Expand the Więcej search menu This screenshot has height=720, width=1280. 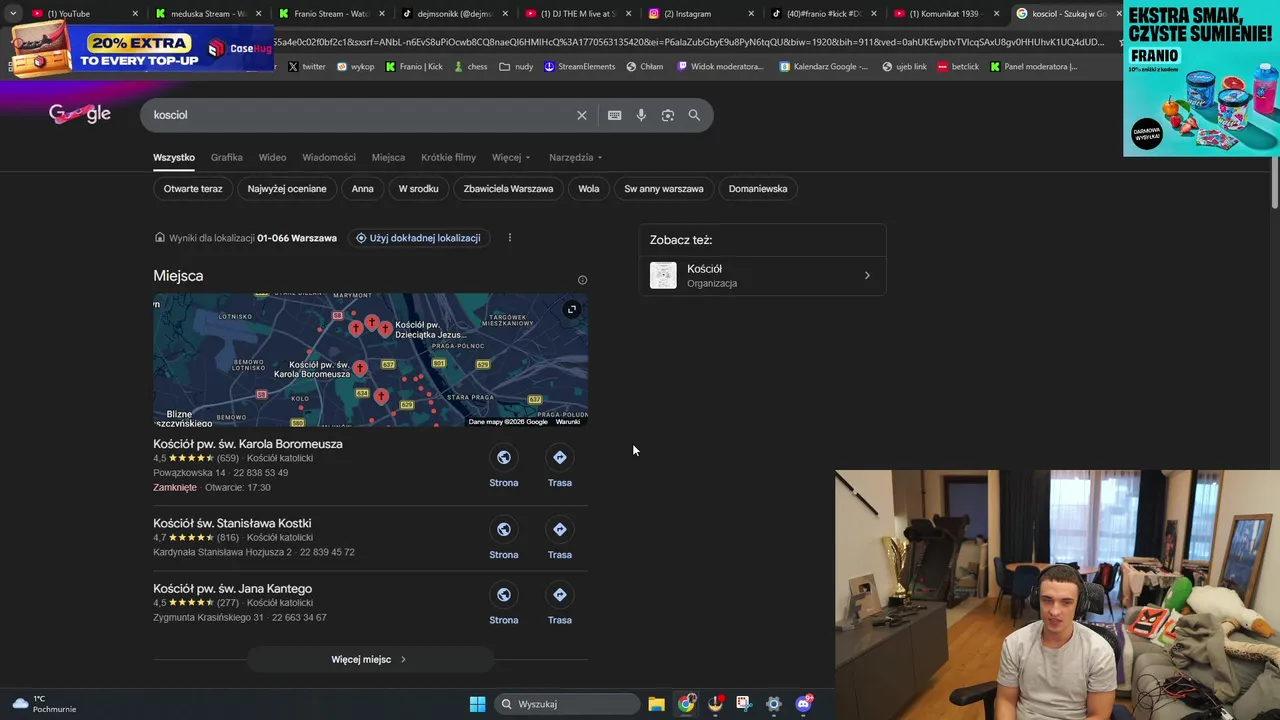[511, 157]
